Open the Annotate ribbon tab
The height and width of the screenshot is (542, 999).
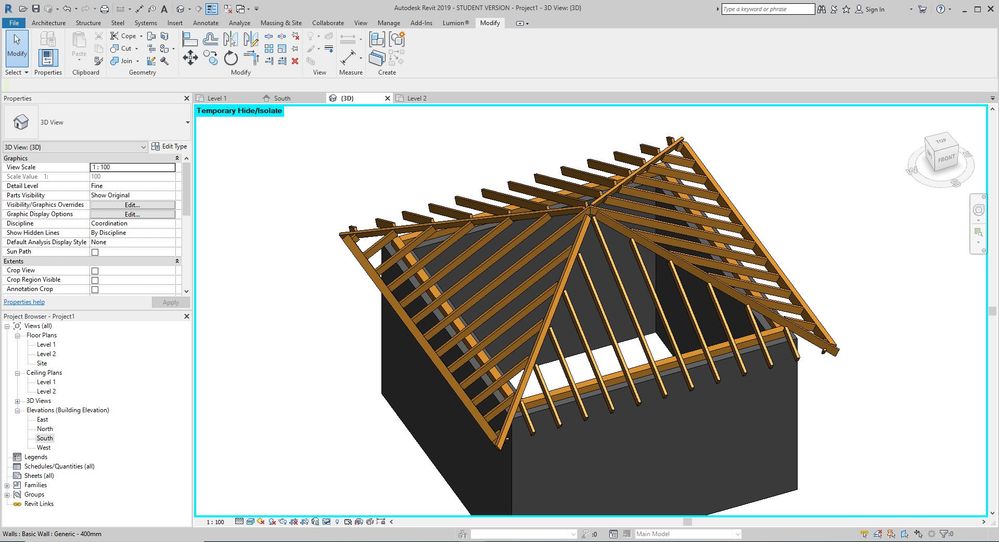click(x=206, y=23)
